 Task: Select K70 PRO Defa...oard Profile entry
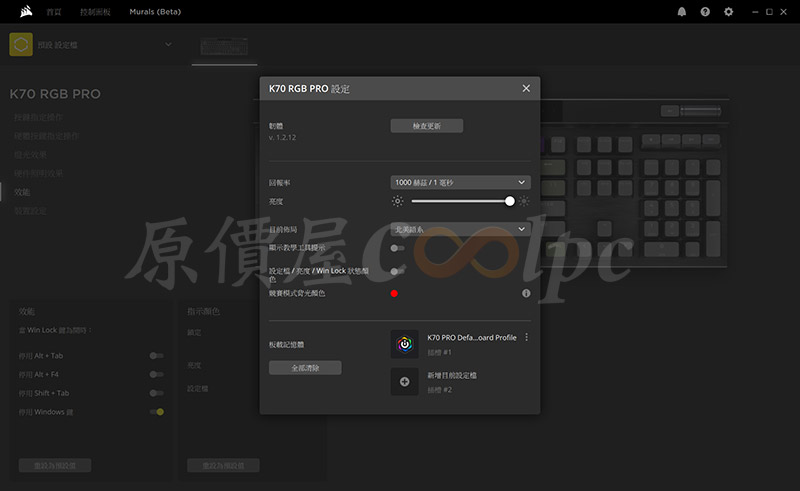(x=472, y=337)
